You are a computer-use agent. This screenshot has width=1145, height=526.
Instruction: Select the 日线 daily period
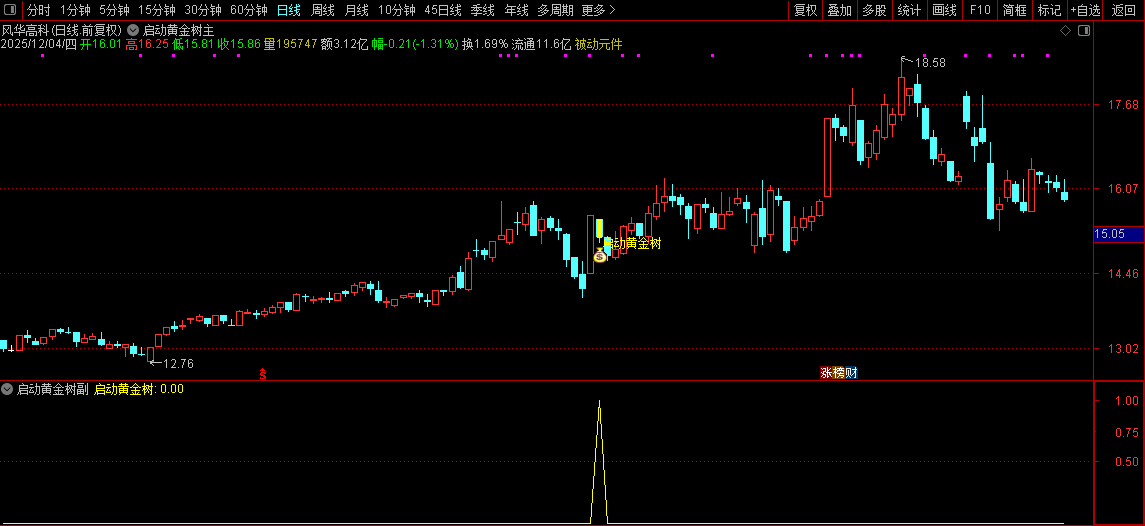coord(288,10)
